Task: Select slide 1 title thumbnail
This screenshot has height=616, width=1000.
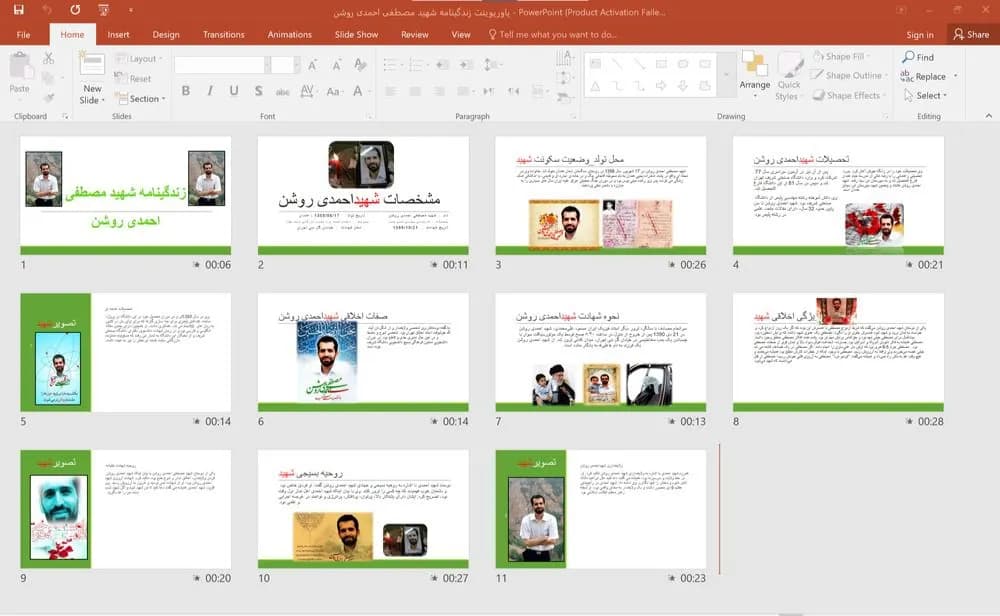Action: coord(126,195)
